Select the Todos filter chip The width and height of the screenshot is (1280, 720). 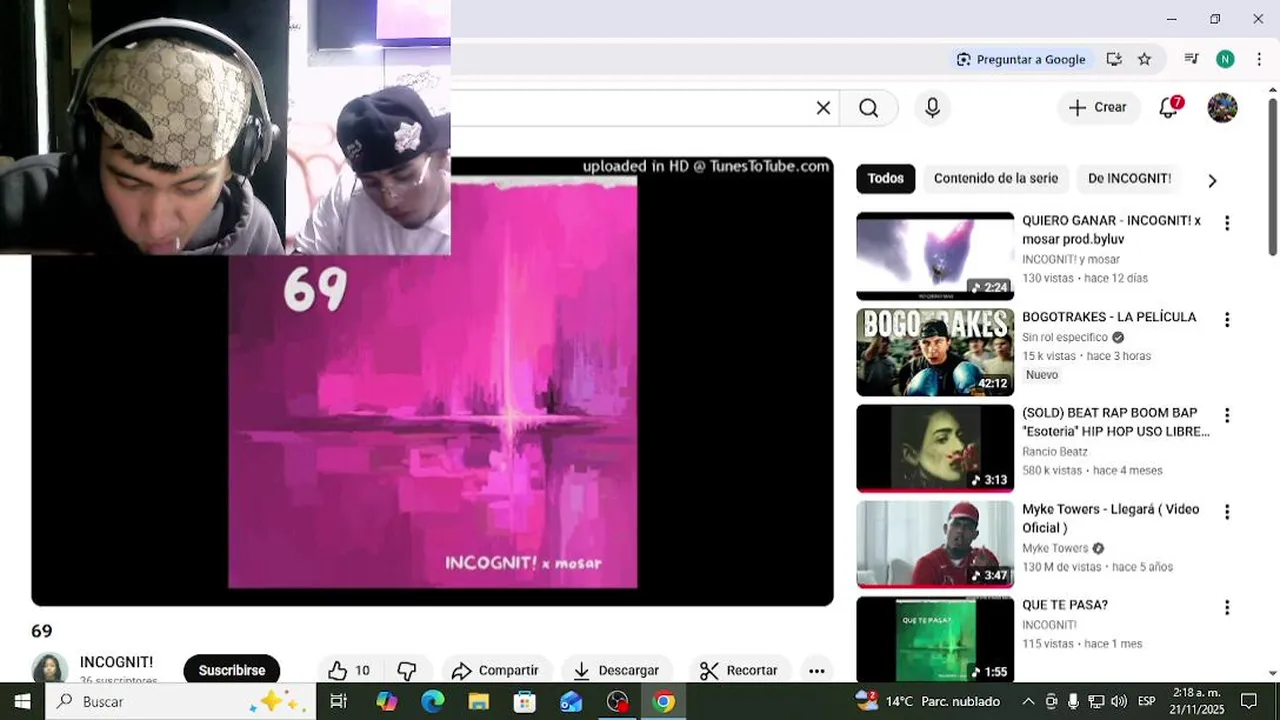tap(885, 178)
